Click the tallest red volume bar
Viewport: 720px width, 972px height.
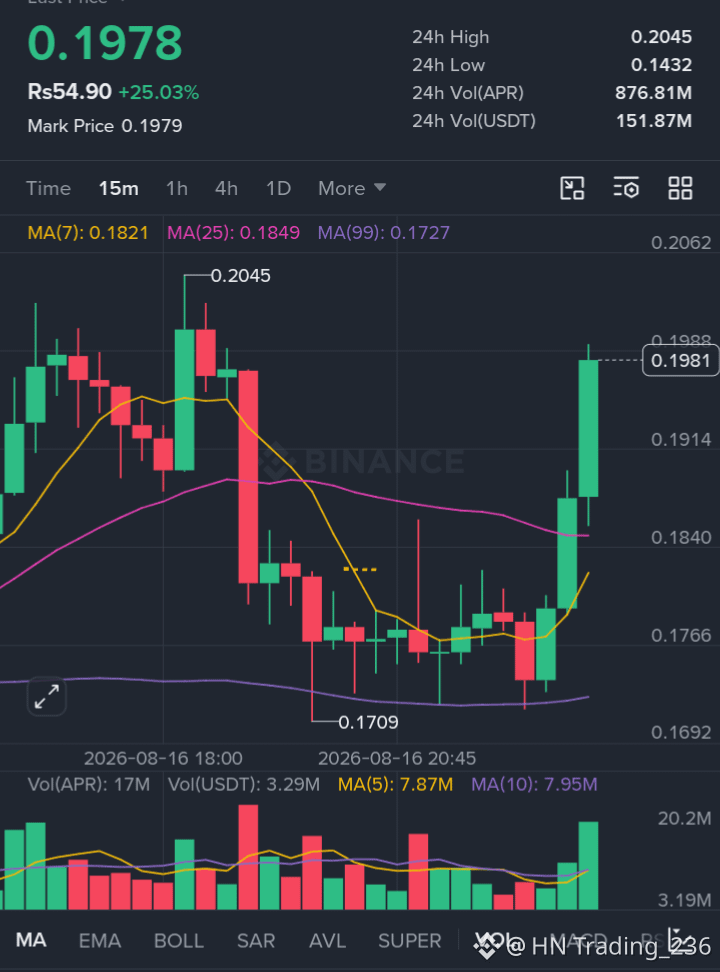pos(248,857)
